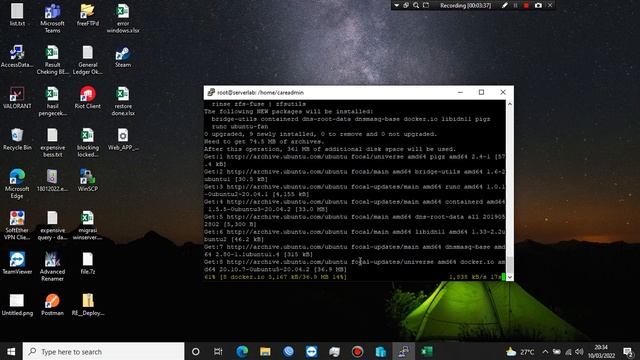
Task: Open error windows.xlsx spreadsheet icon
Action: [x=123, y=18]
